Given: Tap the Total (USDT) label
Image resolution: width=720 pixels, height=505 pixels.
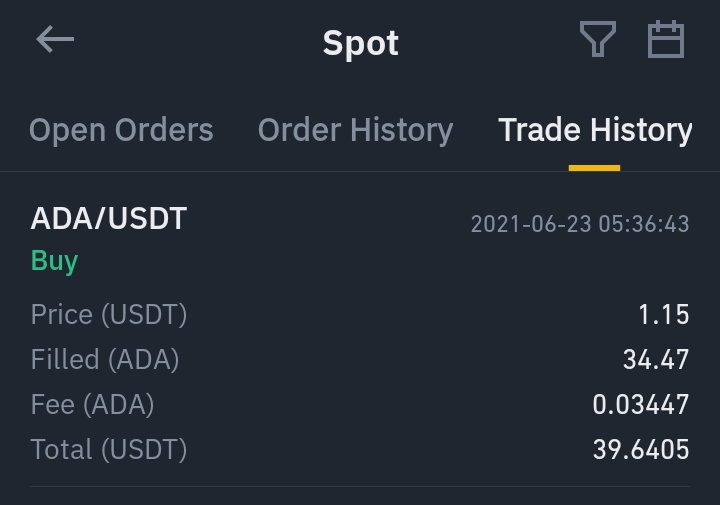Looking at the screenshot, I should pyautogui.click(x=109, y=449).
